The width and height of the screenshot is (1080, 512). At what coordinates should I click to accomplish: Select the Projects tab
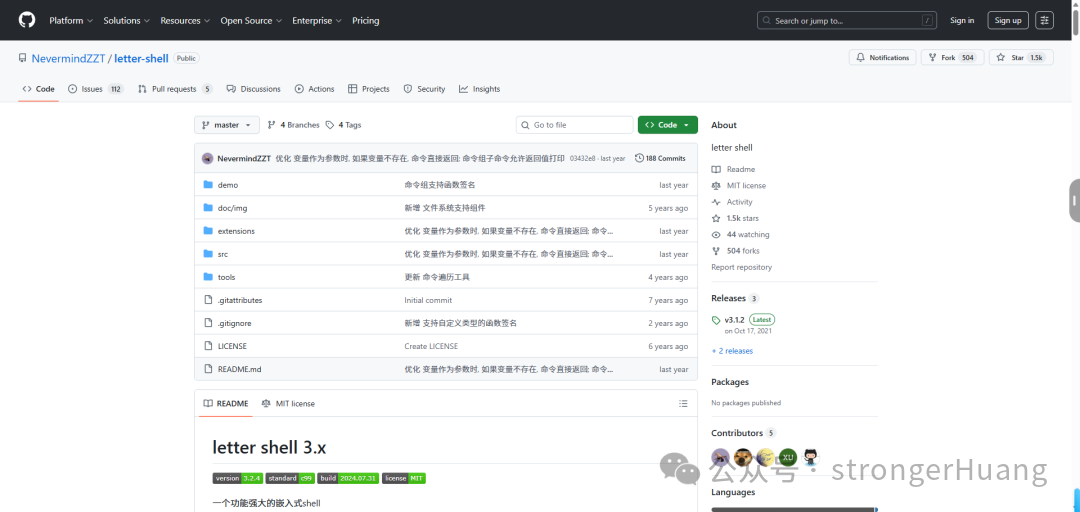pos(368,89)
